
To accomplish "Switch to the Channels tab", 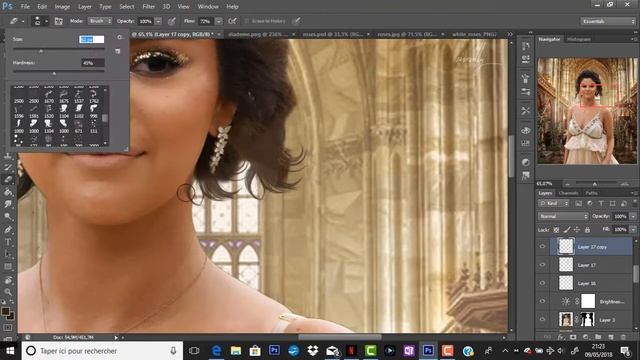I will click(569, 193).
